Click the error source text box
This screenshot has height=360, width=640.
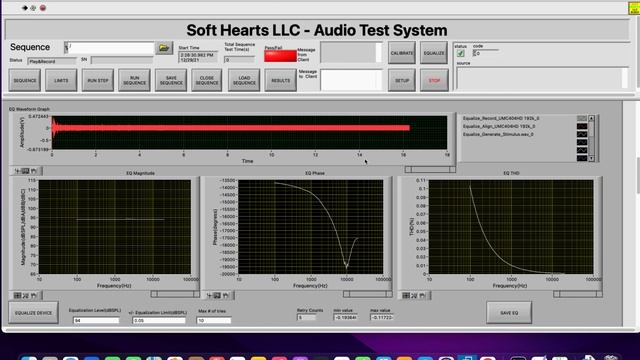point(542,78)
